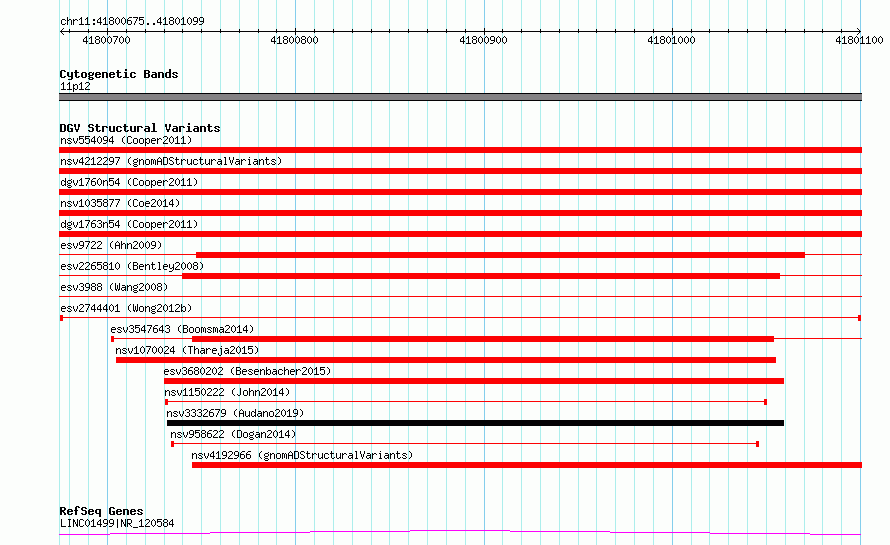
Task: Click the 41801100 ruler tick label
Action: click(859, 40)
